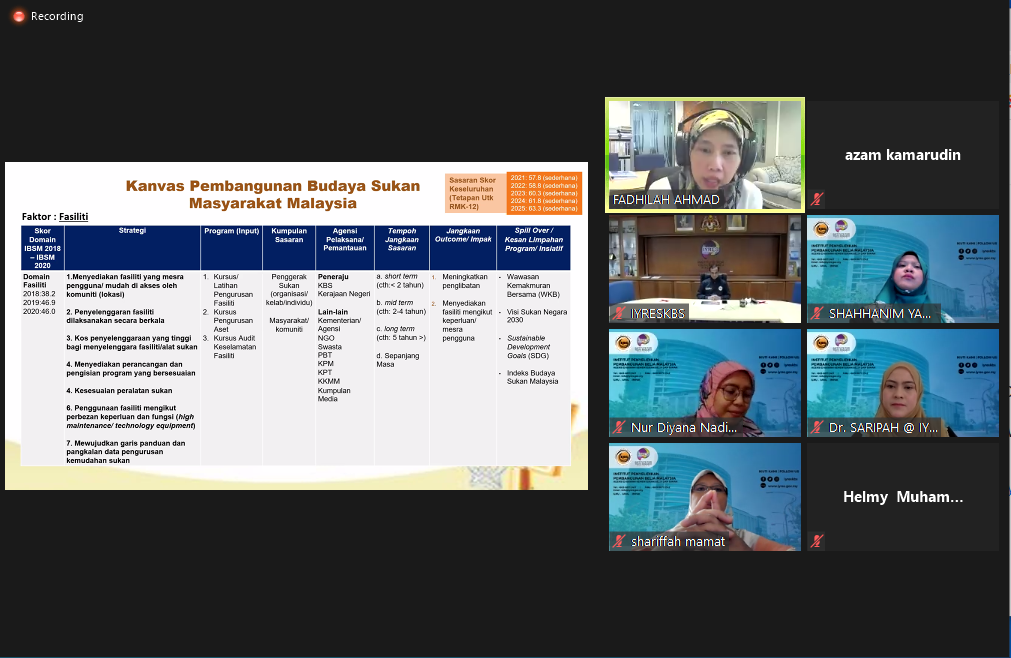Click muted mic icon beside Nur Diyana name
This screenshot has width=1011, height=658.
point(620,427)
